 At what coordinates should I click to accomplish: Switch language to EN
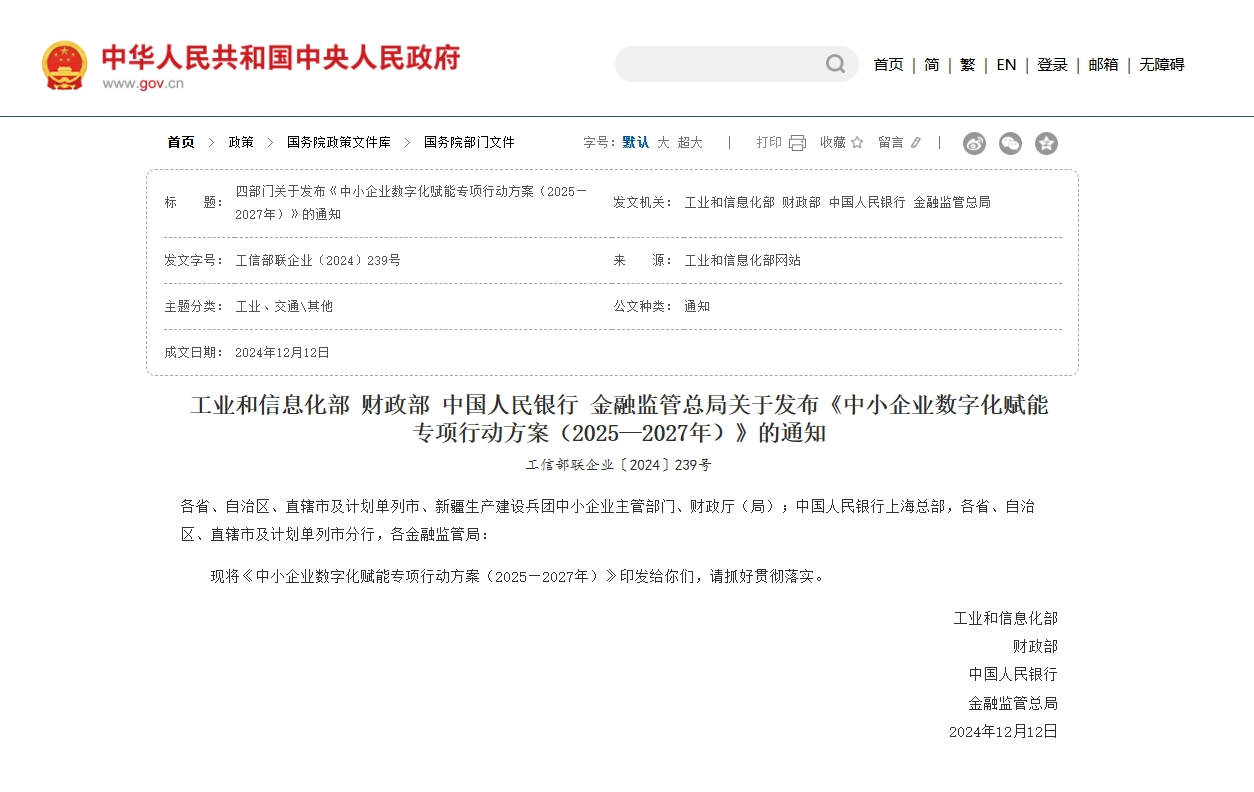(1006, 65)
